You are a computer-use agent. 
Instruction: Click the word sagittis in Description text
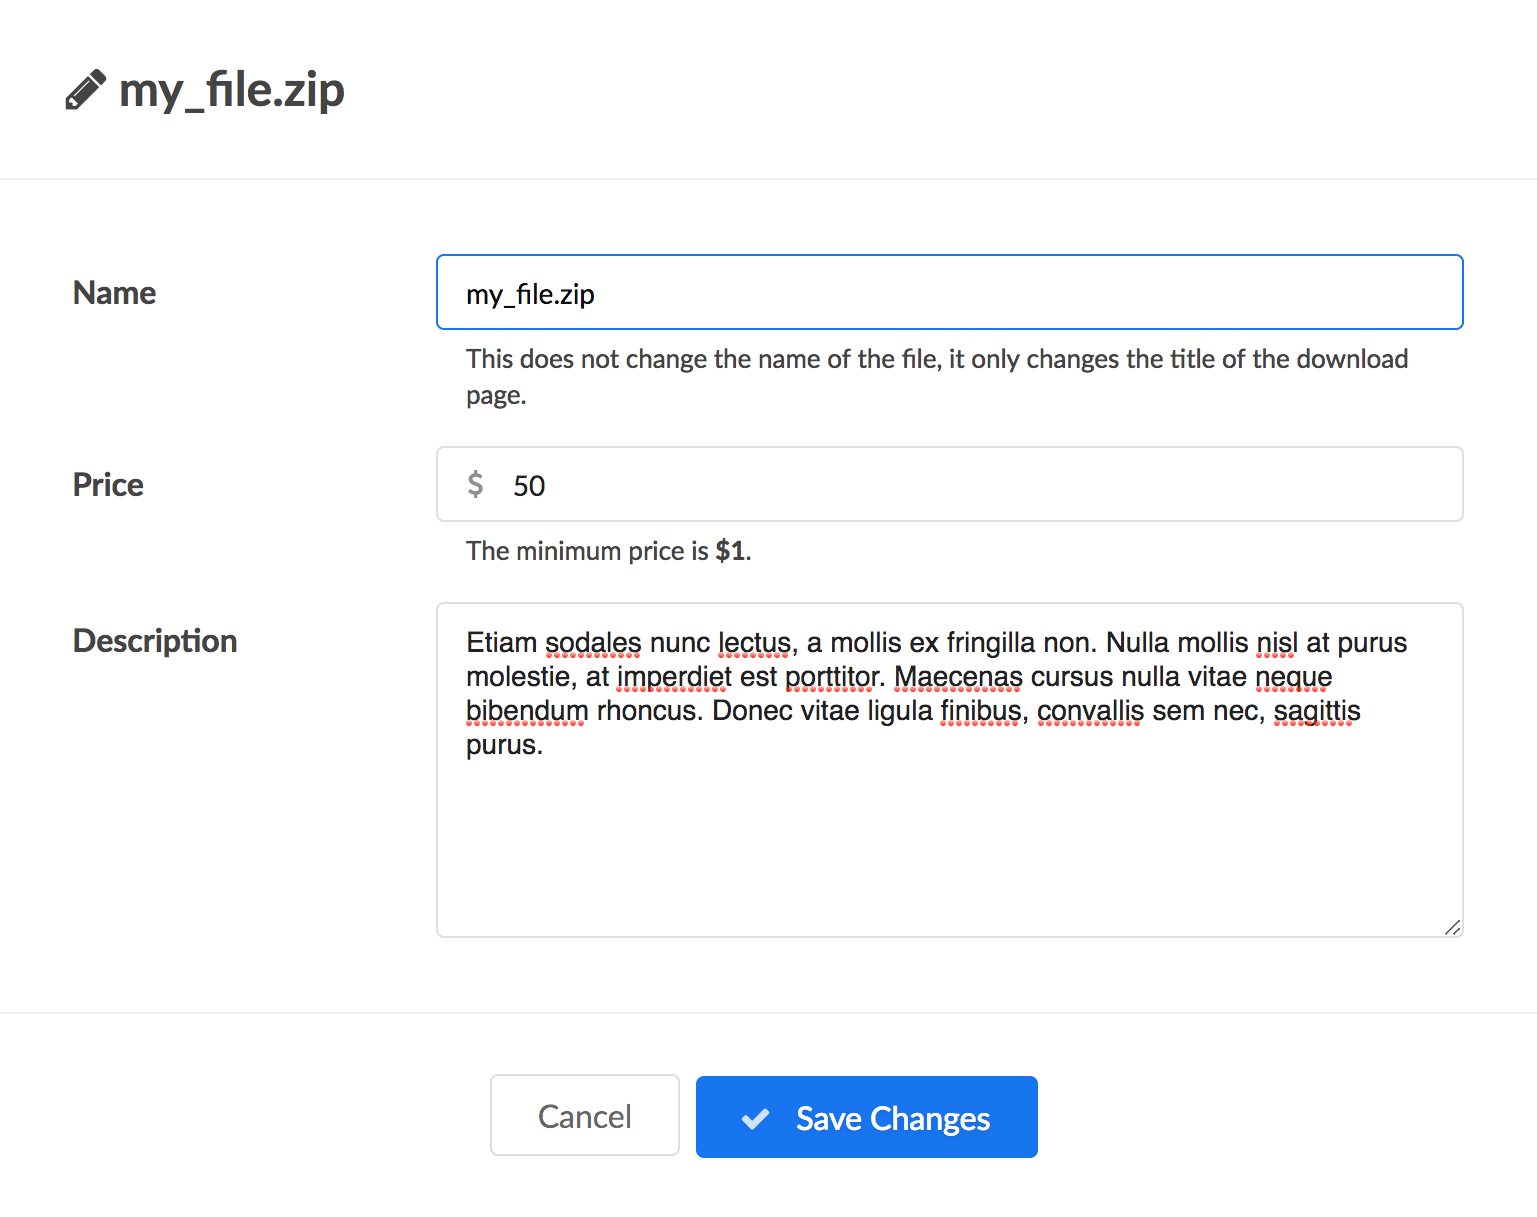[1316, 711]
